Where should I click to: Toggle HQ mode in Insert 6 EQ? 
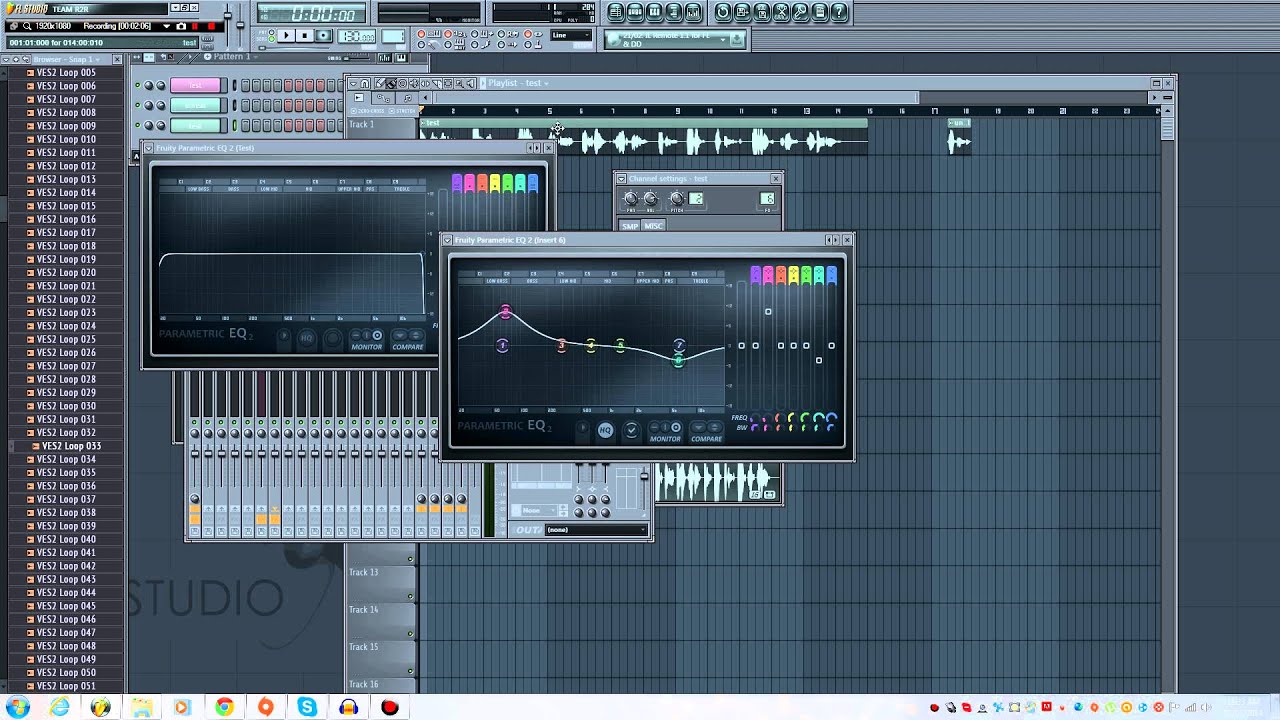point(605,430)
